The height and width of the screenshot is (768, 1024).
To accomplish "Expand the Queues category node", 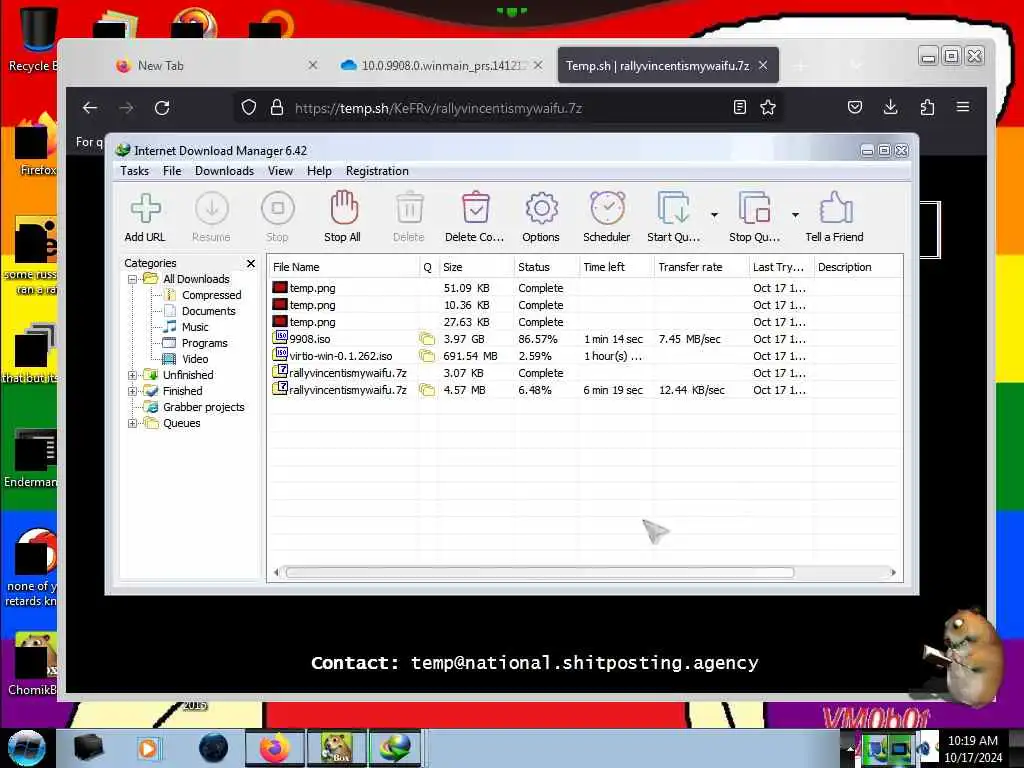I will pos(133,423).
